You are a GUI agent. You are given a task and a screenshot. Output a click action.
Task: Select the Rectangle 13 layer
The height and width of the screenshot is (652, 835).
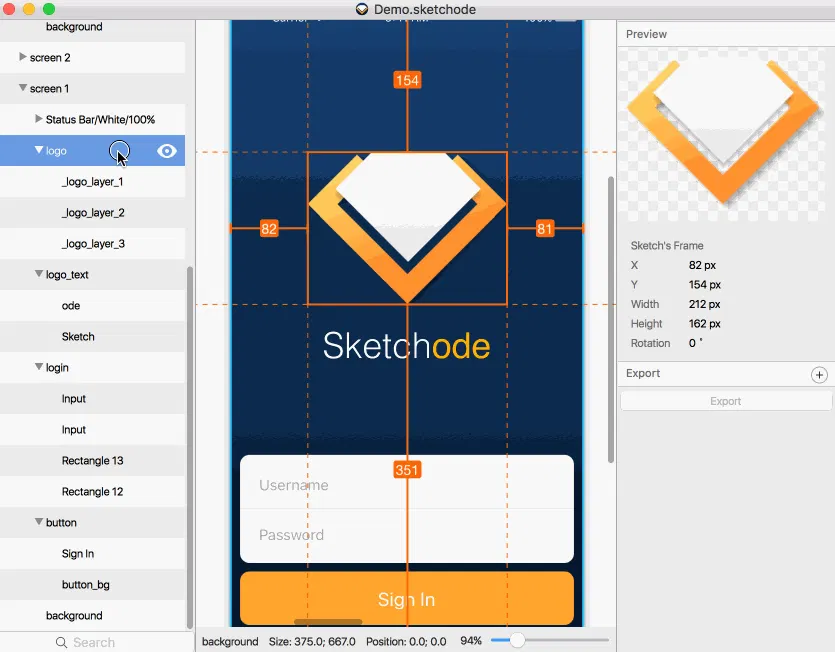93,461
